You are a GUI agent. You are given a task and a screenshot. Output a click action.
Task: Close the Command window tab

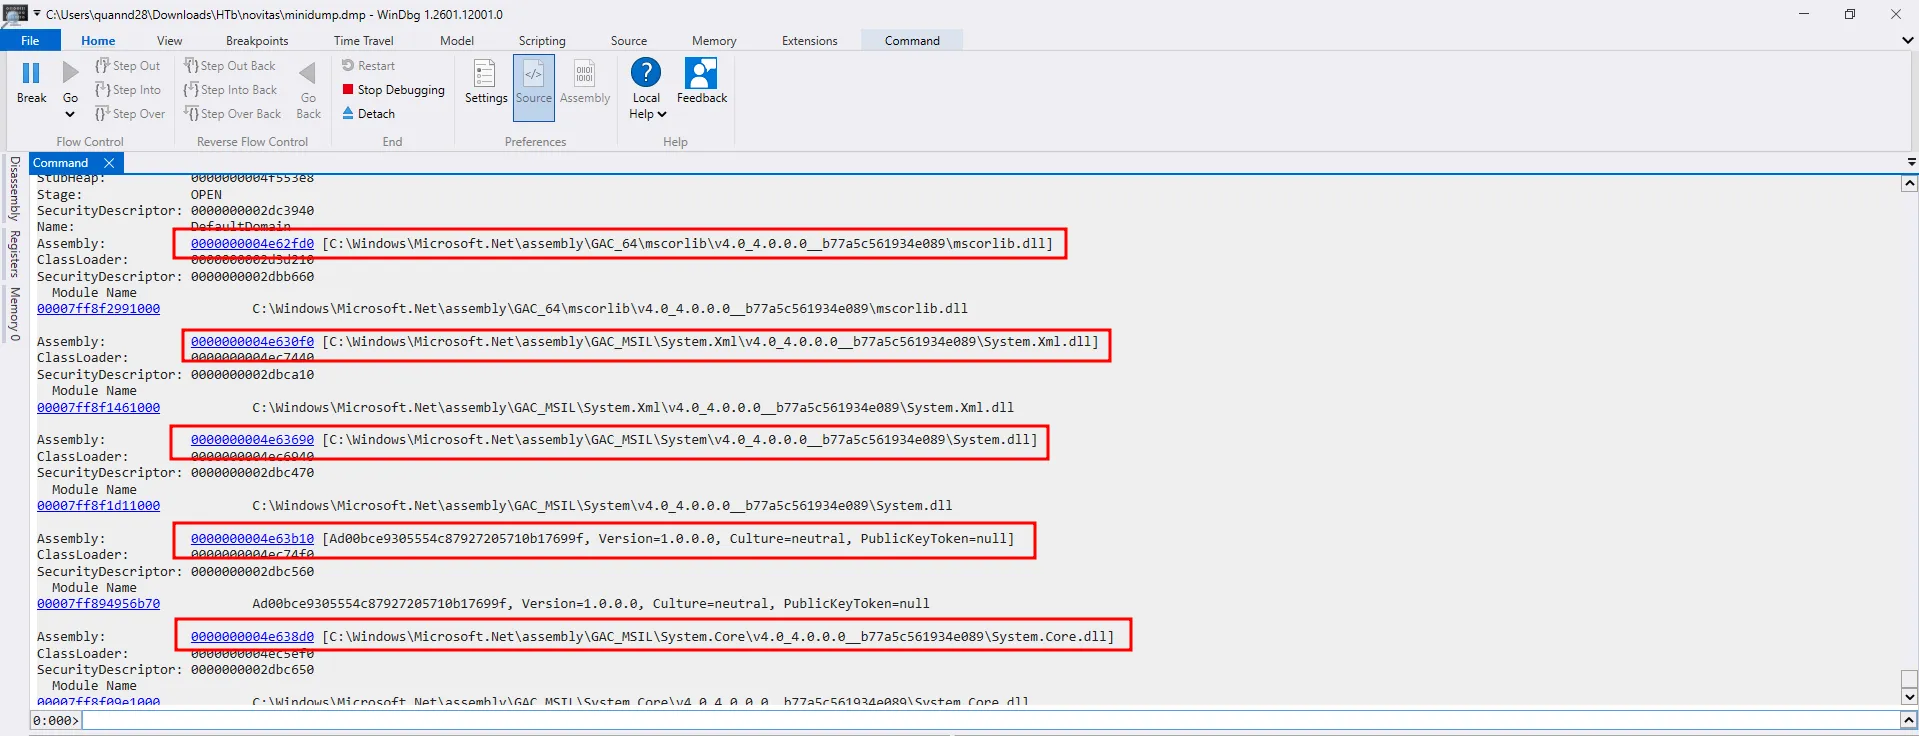coord(109,163)
